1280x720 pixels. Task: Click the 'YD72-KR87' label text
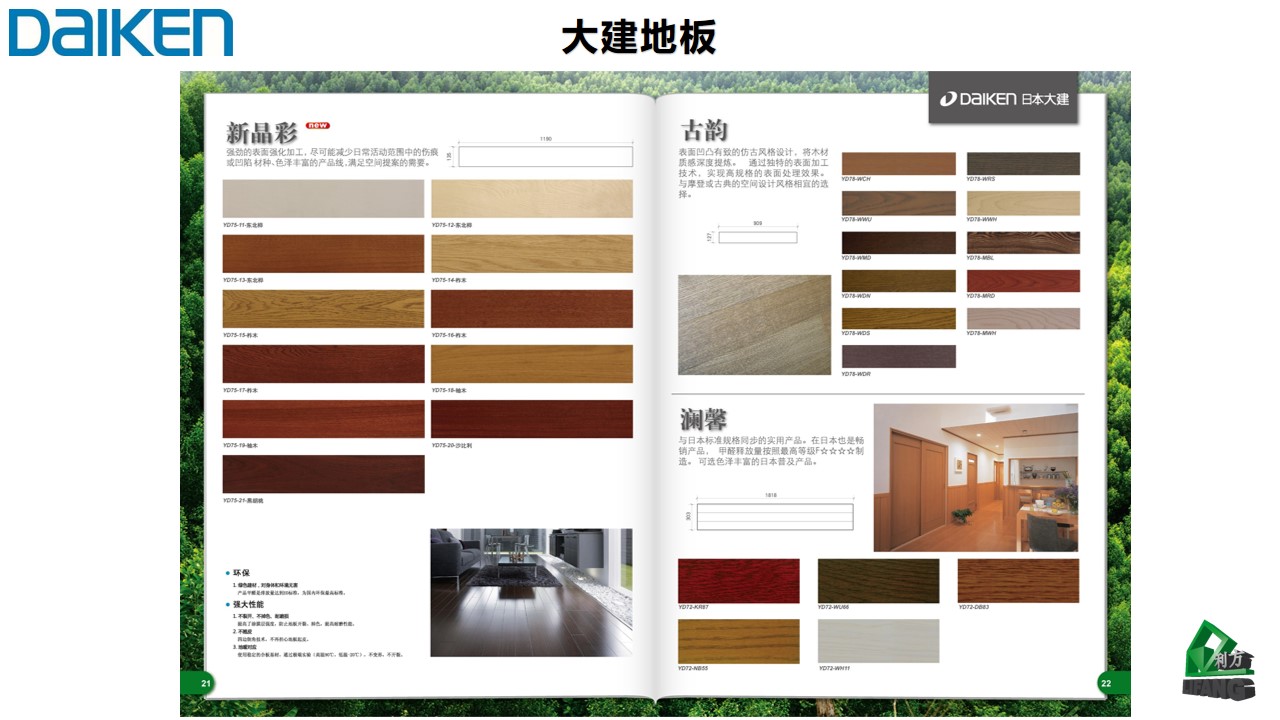pyautogui.click(x=694, y=608)
